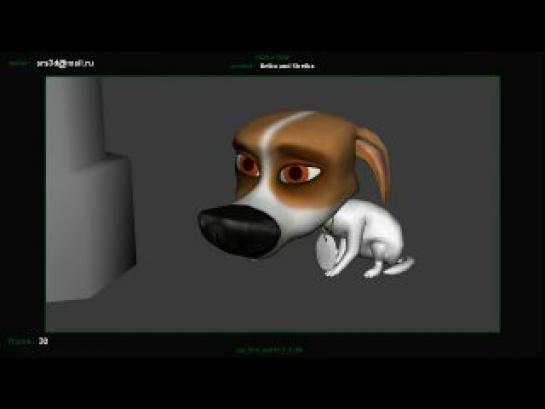This screenshot has height=409, width=545.
Task: Select the frame counter number 30
Action: pyautogui.click(x=43, y=341)
